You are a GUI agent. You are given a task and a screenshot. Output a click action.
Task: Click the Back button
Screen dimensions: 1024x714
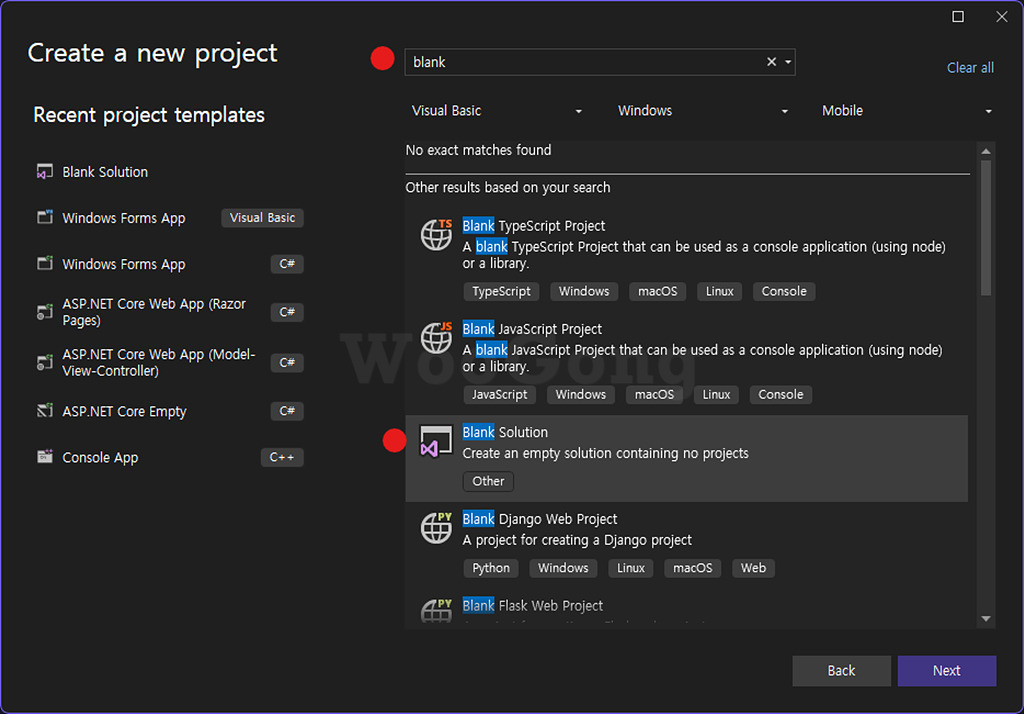point(841,670)
